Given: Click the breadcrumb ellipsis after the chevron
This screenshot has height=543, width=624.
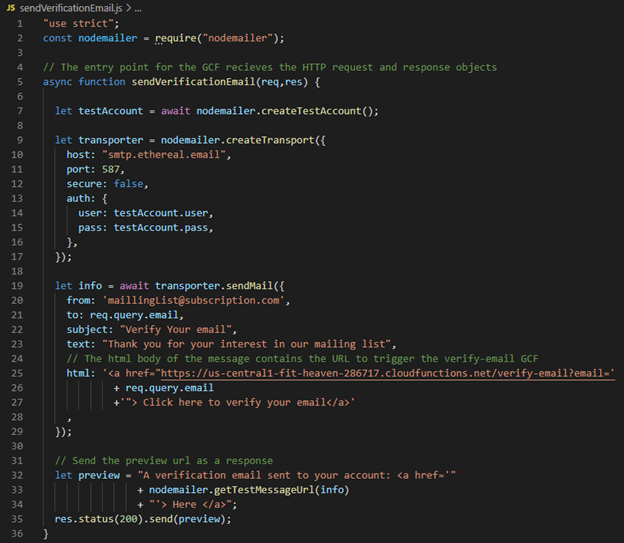Looking at the screenshot, I should click(138, 8).
